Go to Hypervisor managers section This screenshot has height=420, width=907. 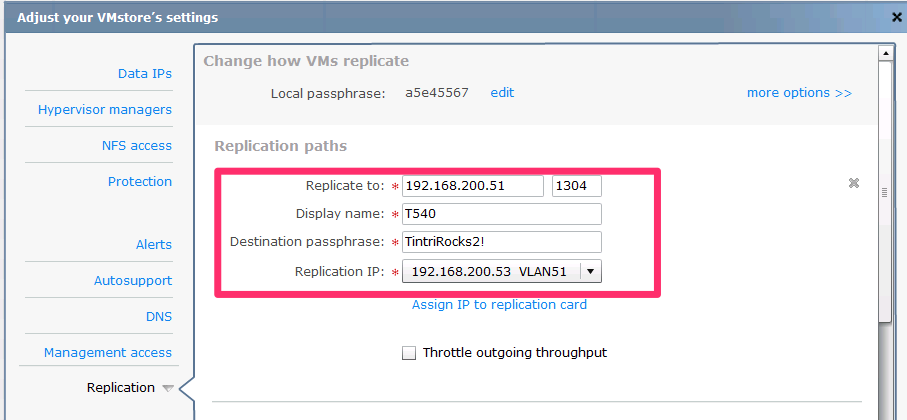point(104,109)
